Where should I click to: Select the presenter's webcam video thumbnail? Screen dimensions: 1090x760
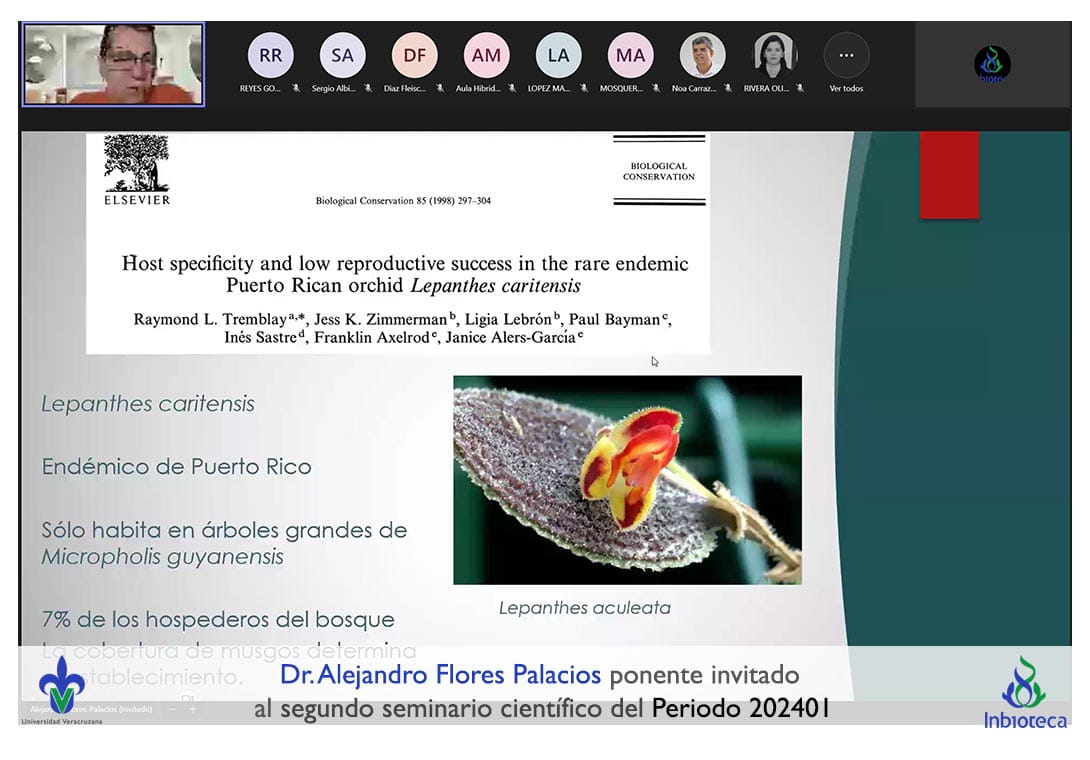point(113,65)
